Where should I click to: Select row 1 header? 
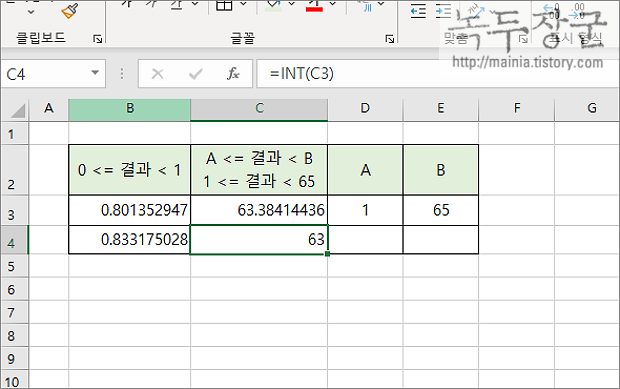coord(15,134)
